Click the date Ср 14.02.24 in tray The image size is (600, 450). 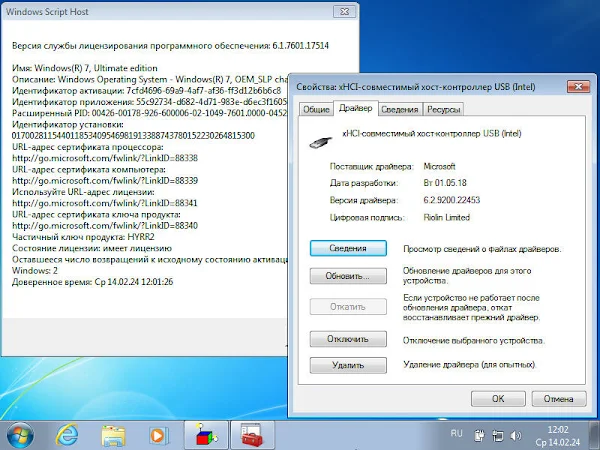[x=558, y=442]
